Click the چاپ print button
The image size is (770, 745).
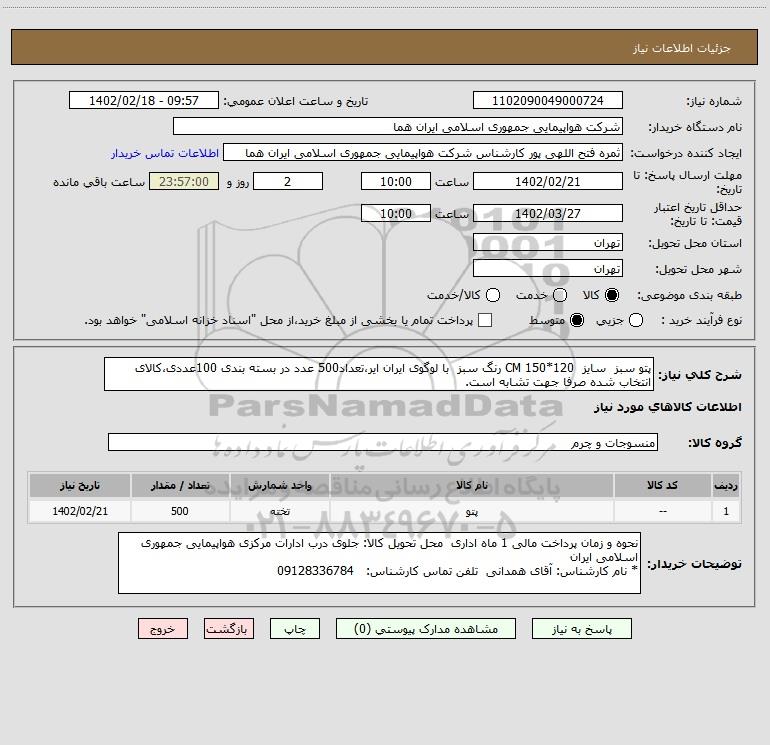(295, 629)
